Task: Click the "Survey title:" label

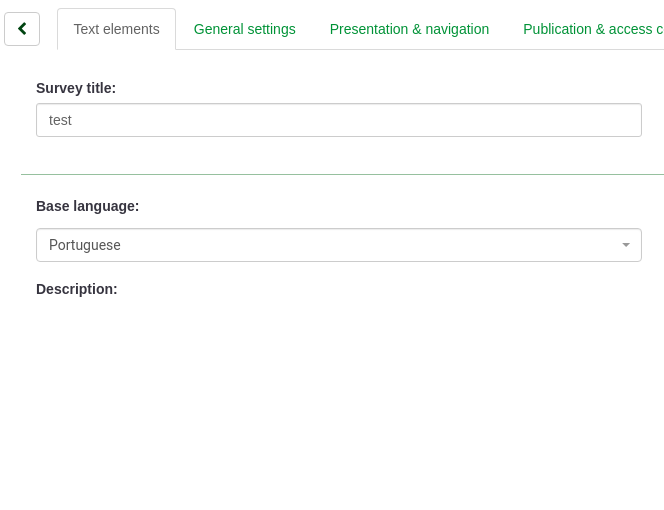Action: pyautogui.click(x=76, y=88)
